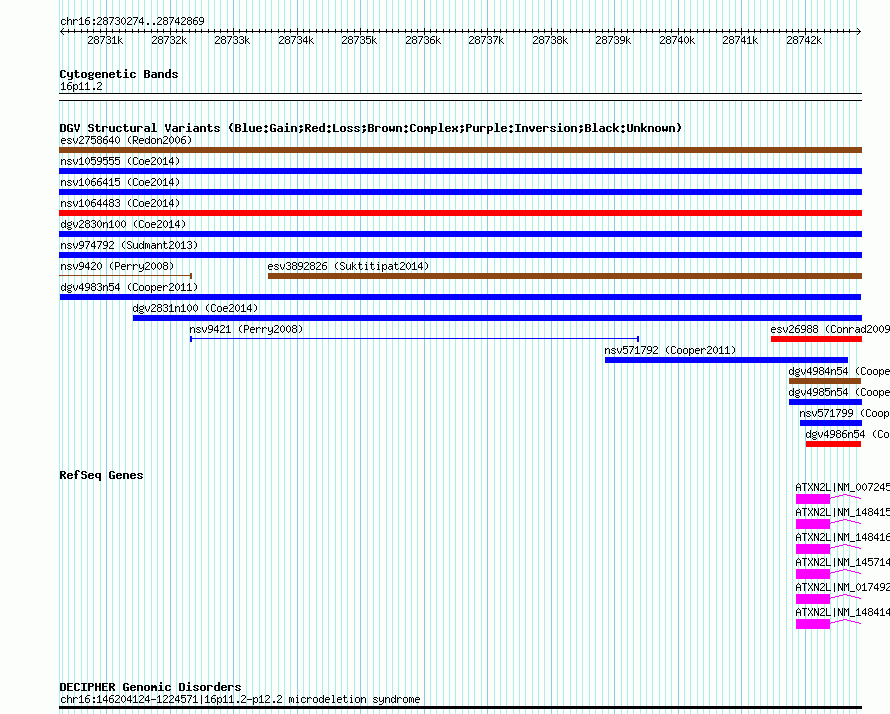Click the blue gain bar of dgv4985n54
This screenshot has width=890, height=714.
coord(825,402)
